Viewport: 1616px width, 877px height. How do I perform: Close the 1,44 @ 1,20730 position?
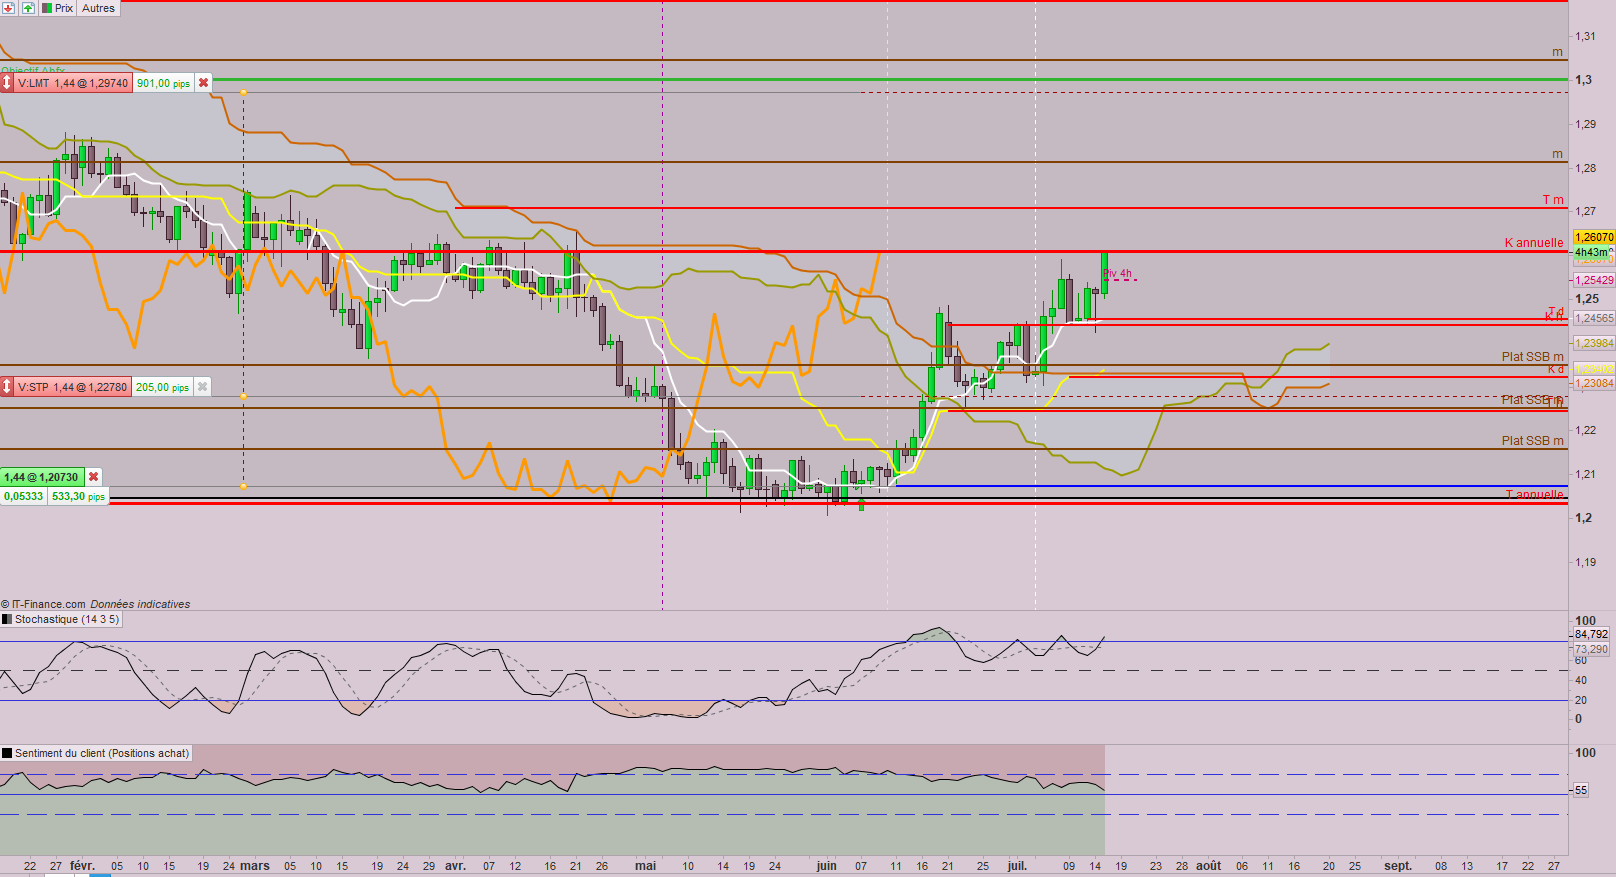(94, 477)
